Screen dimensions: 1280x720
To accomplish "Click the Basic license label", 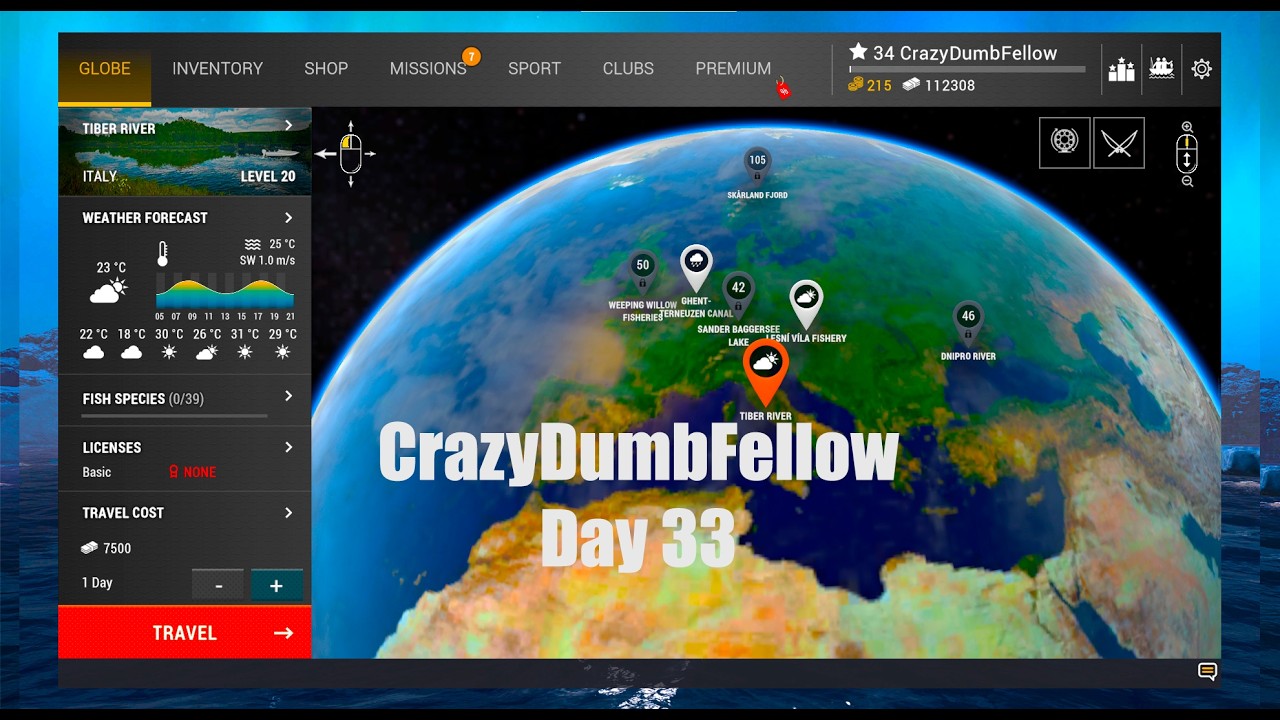I will click(x=97, y=472).
